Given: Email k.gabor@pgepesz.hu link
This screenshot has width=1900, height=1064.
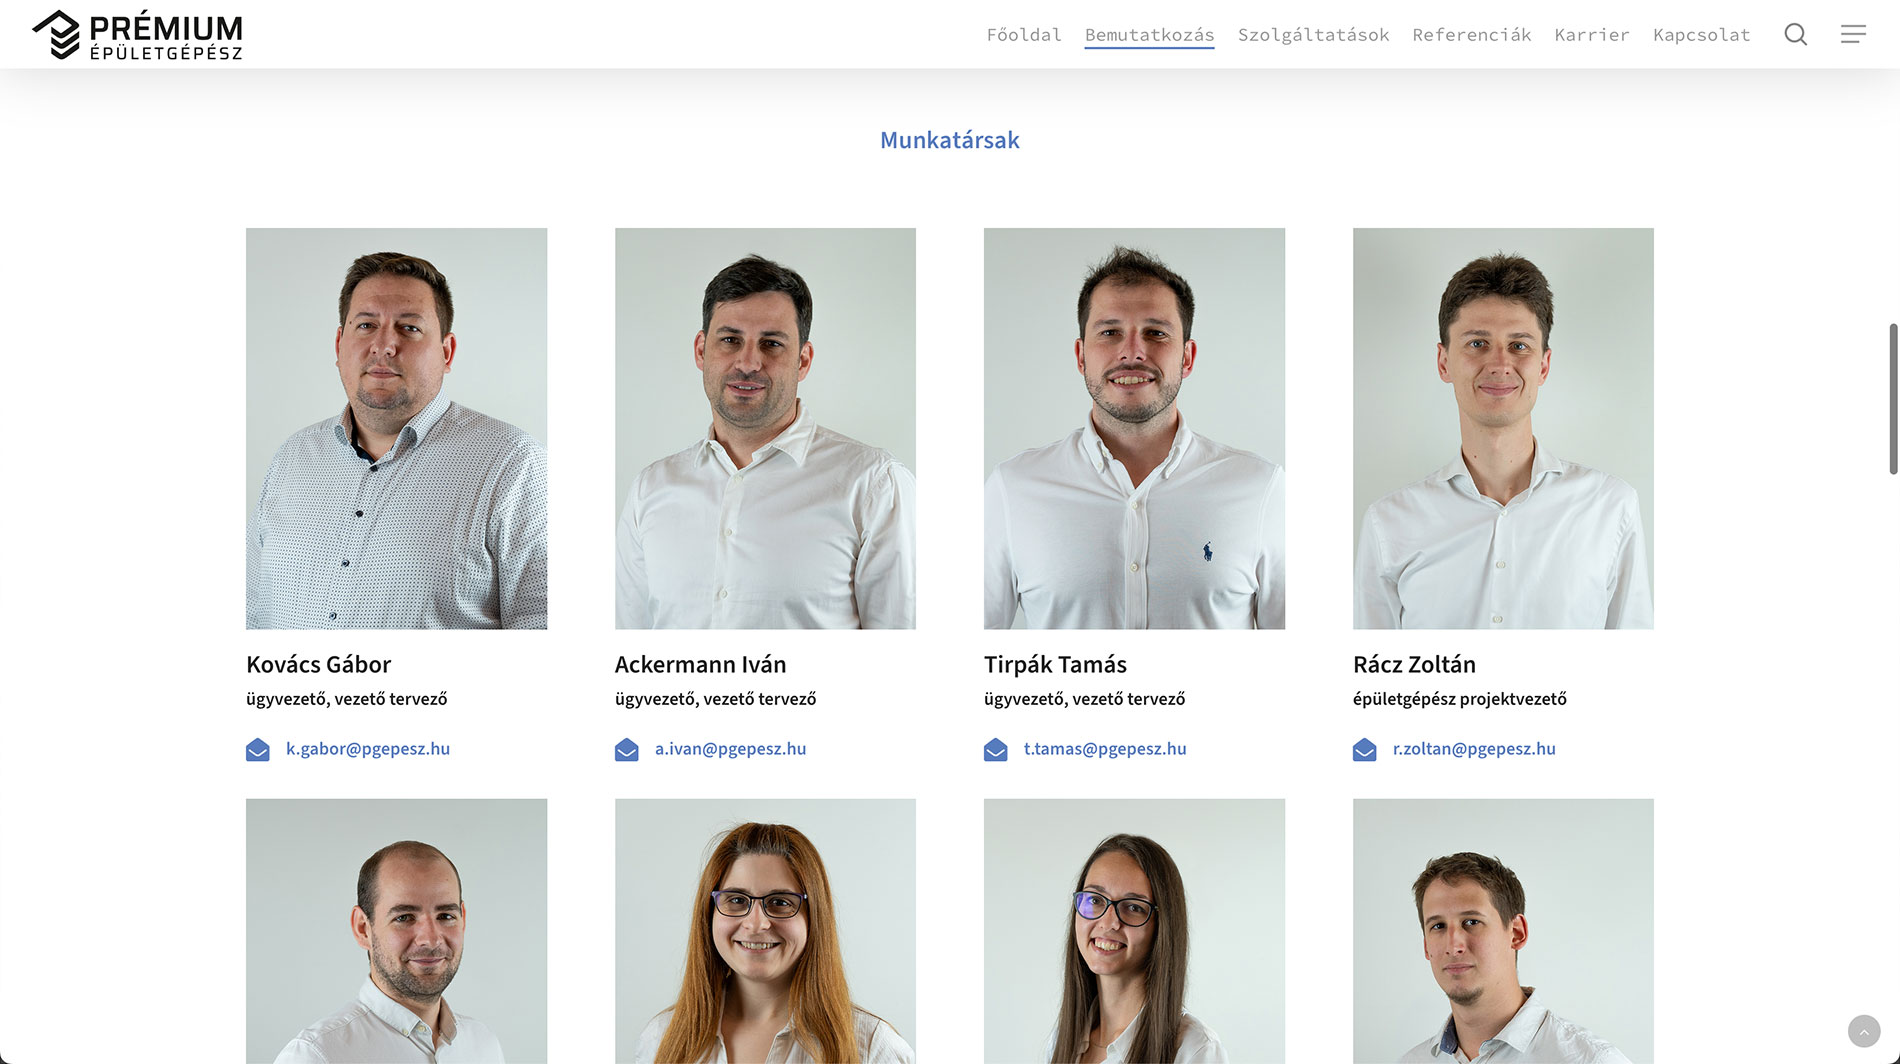Looking at the screenshot, I should click(368, 749).
